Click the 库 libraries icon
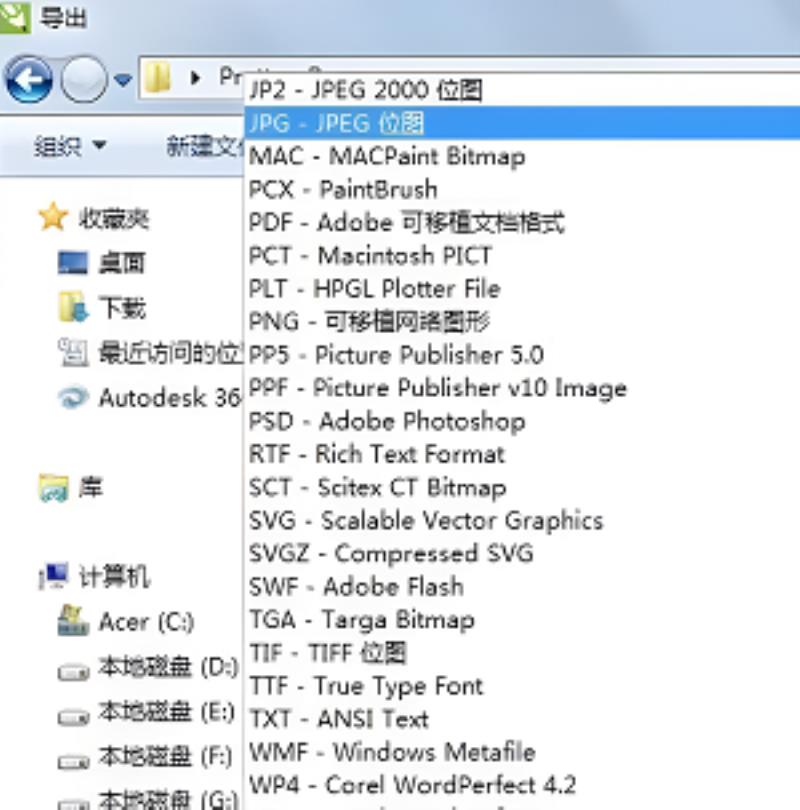The image size is (800, 810). coord(54,488)
